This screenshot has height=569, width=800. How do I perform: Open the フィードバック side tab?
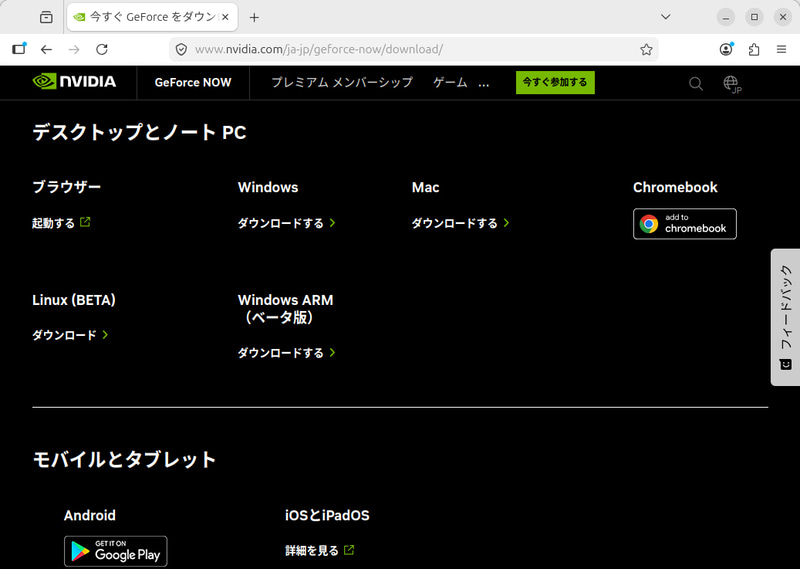click(785, 317)
